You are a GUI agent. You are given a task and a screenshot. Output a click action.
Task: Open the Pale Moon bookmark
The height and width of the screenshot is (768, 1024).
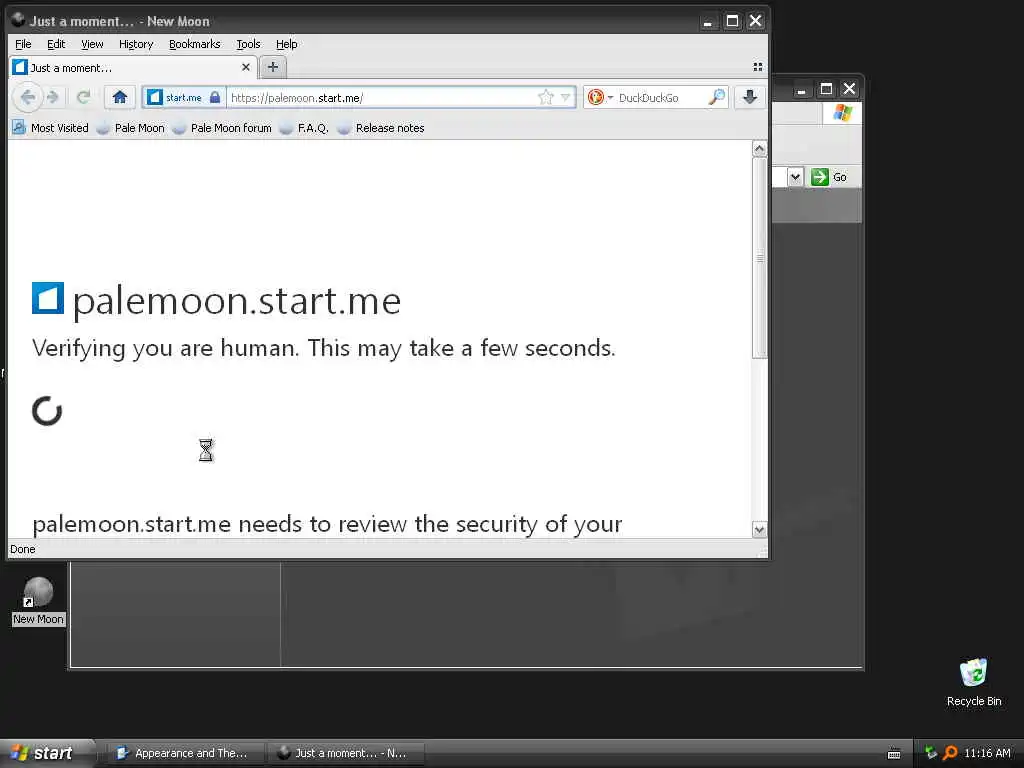[131, 128]
